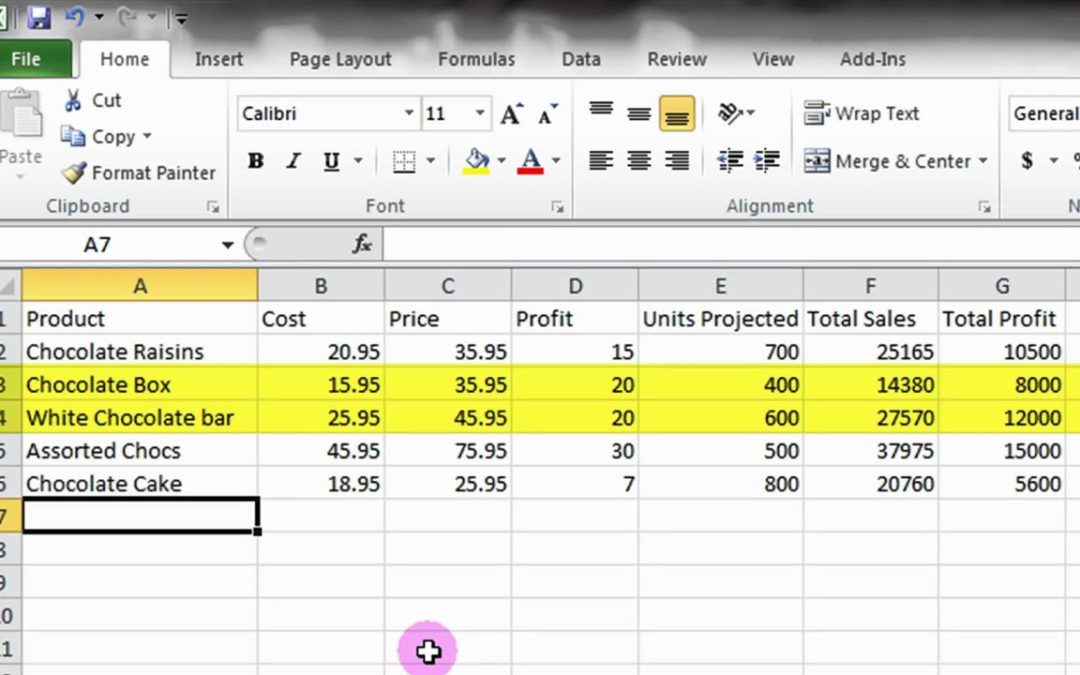
Task: Click the Select All corner button
Action: click(10, 285)
